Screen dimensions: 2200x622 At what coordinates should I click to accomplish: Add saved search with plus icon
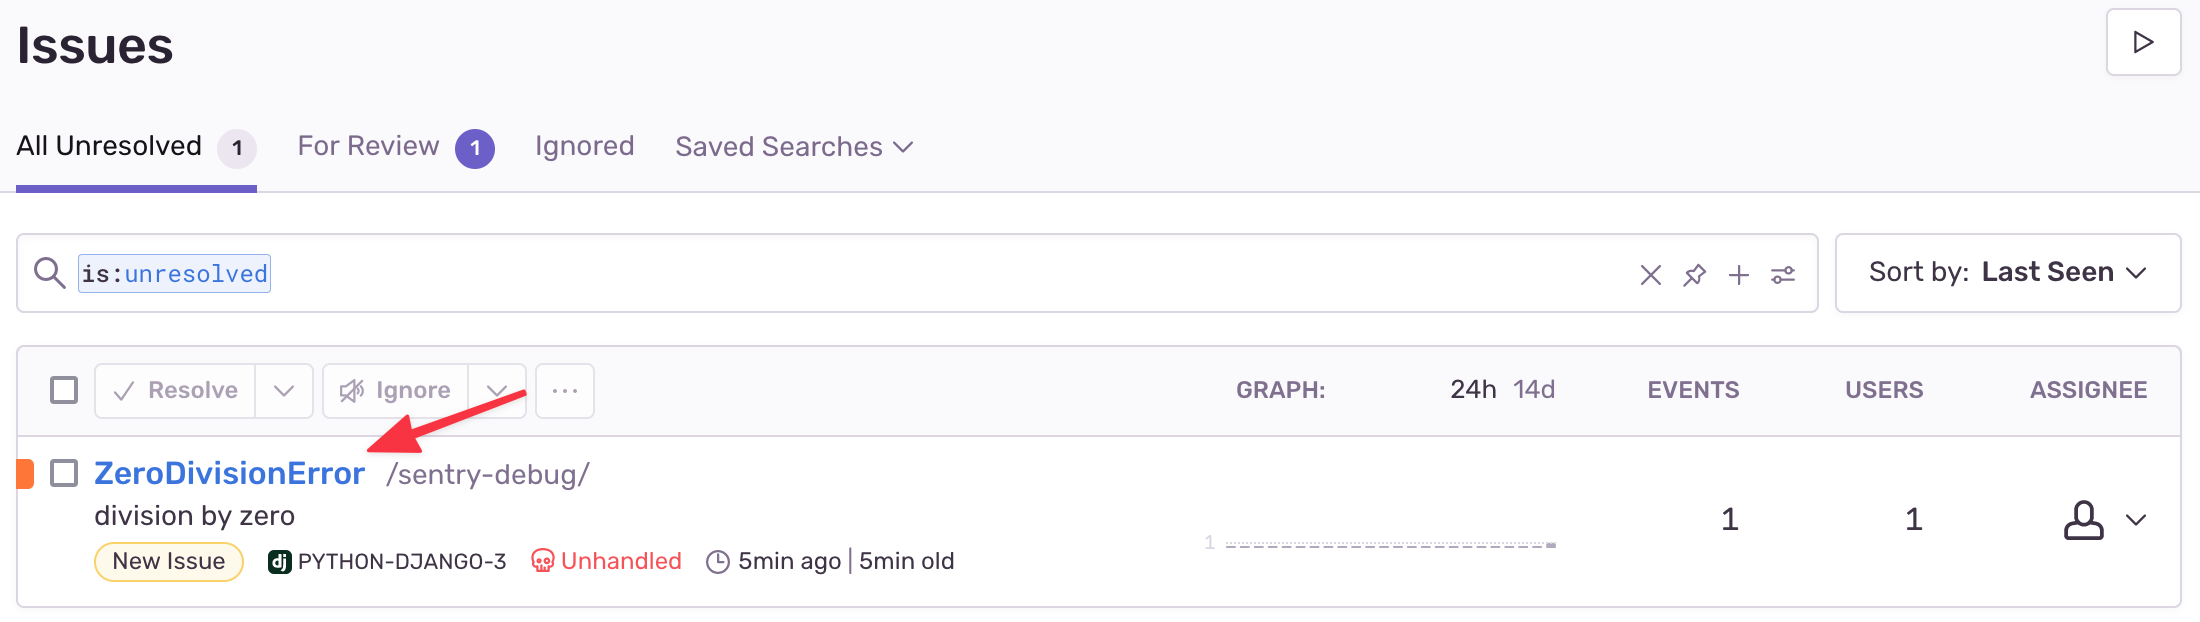point(1738,275)
